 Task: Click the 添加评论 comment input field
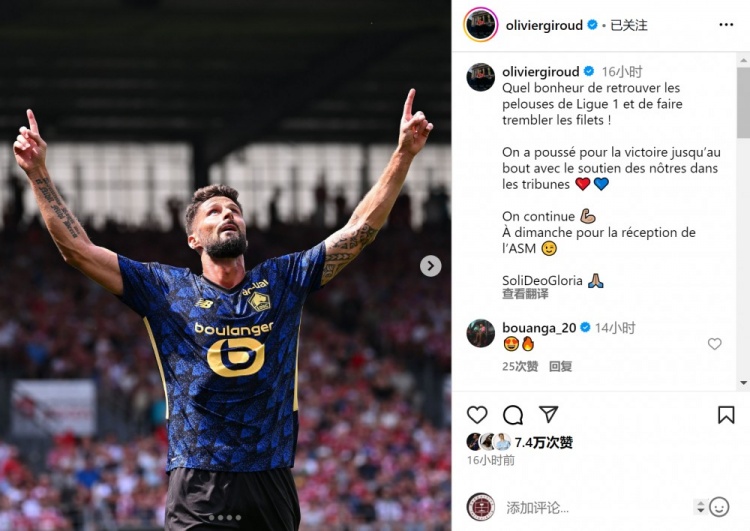tap(596, 507)
